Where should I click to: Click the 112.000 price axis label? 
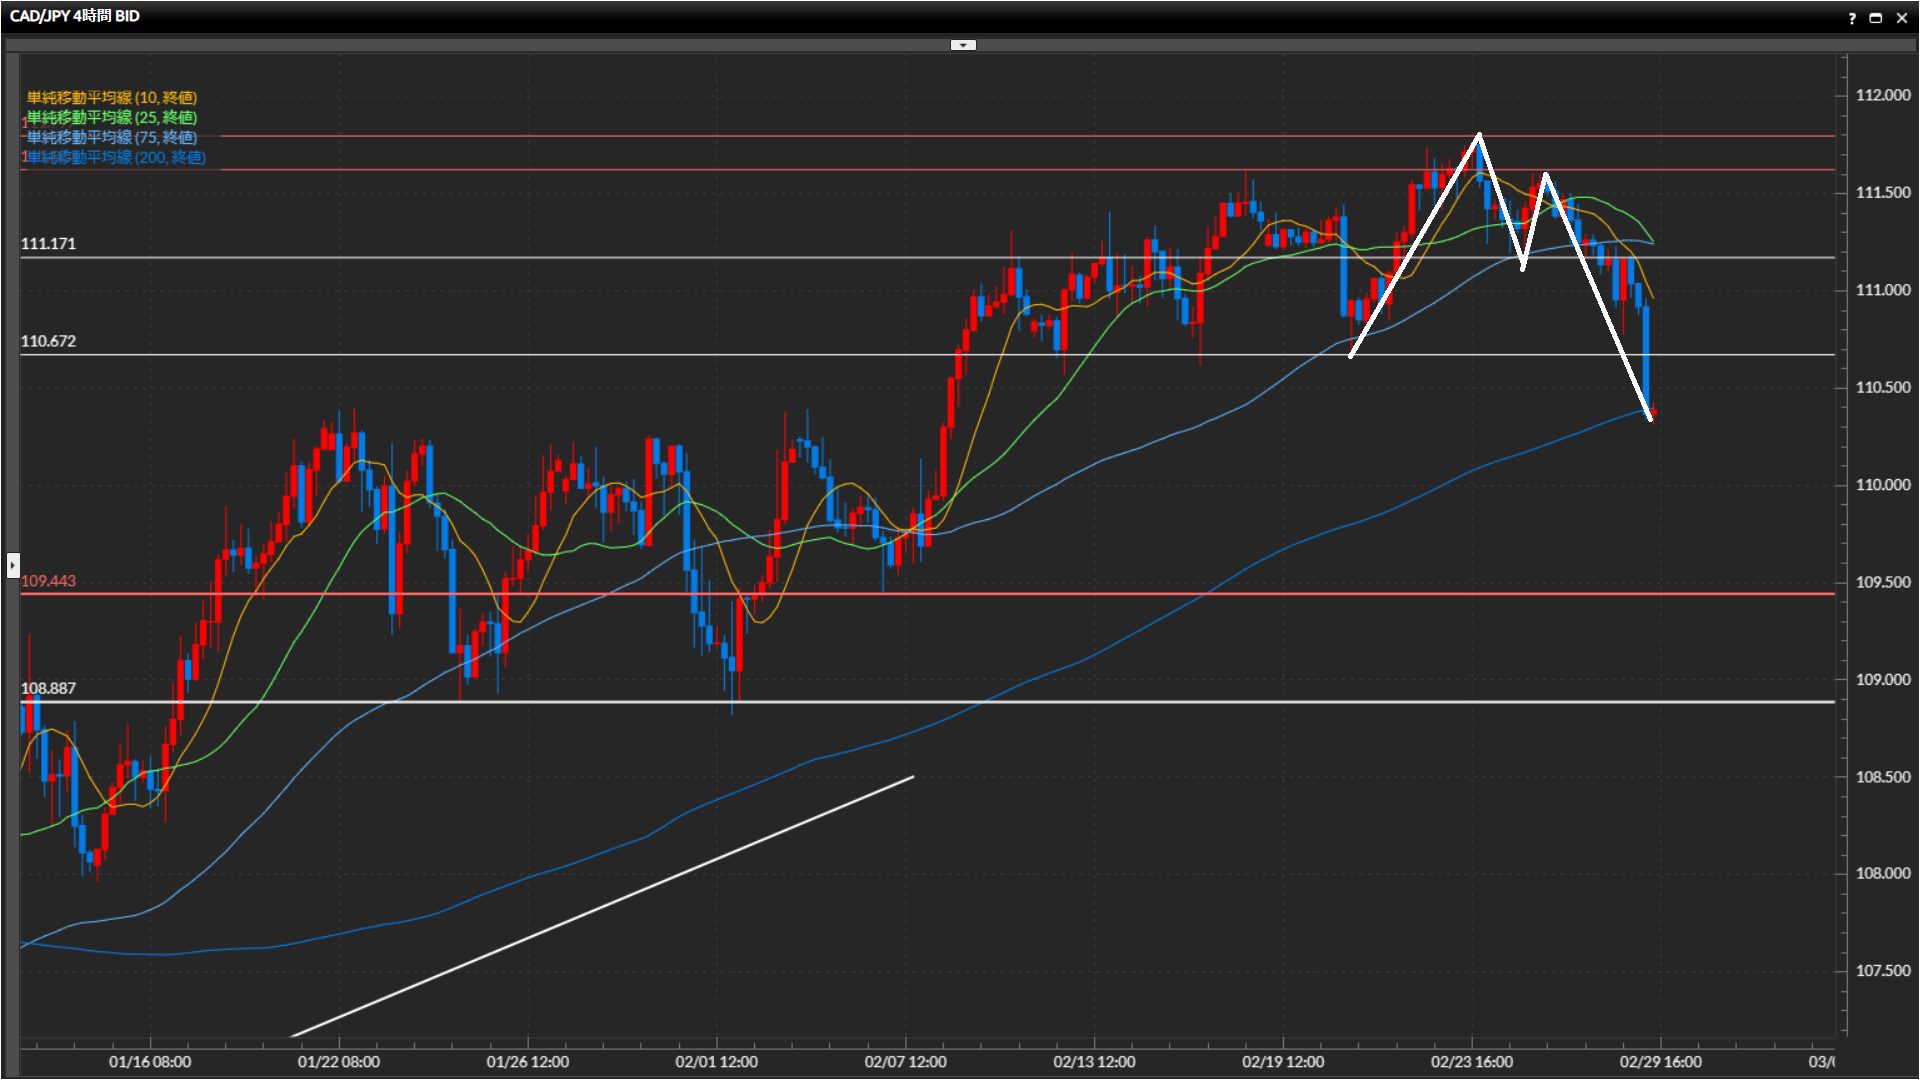tap(1882, 95)
